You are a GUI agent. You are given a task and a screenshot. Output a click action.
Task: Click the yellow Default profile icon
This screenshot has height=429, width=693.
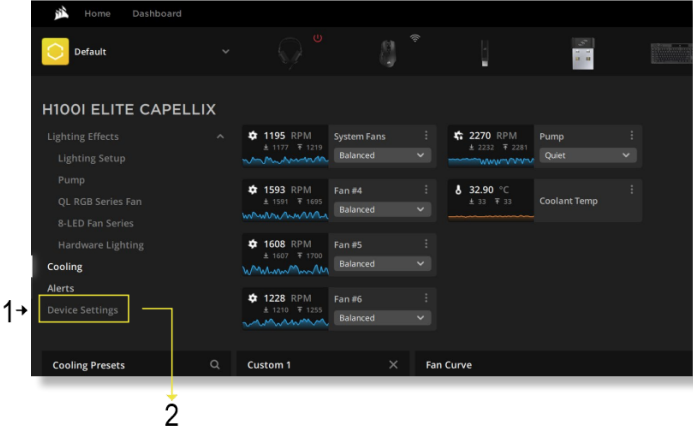point(55,52)
